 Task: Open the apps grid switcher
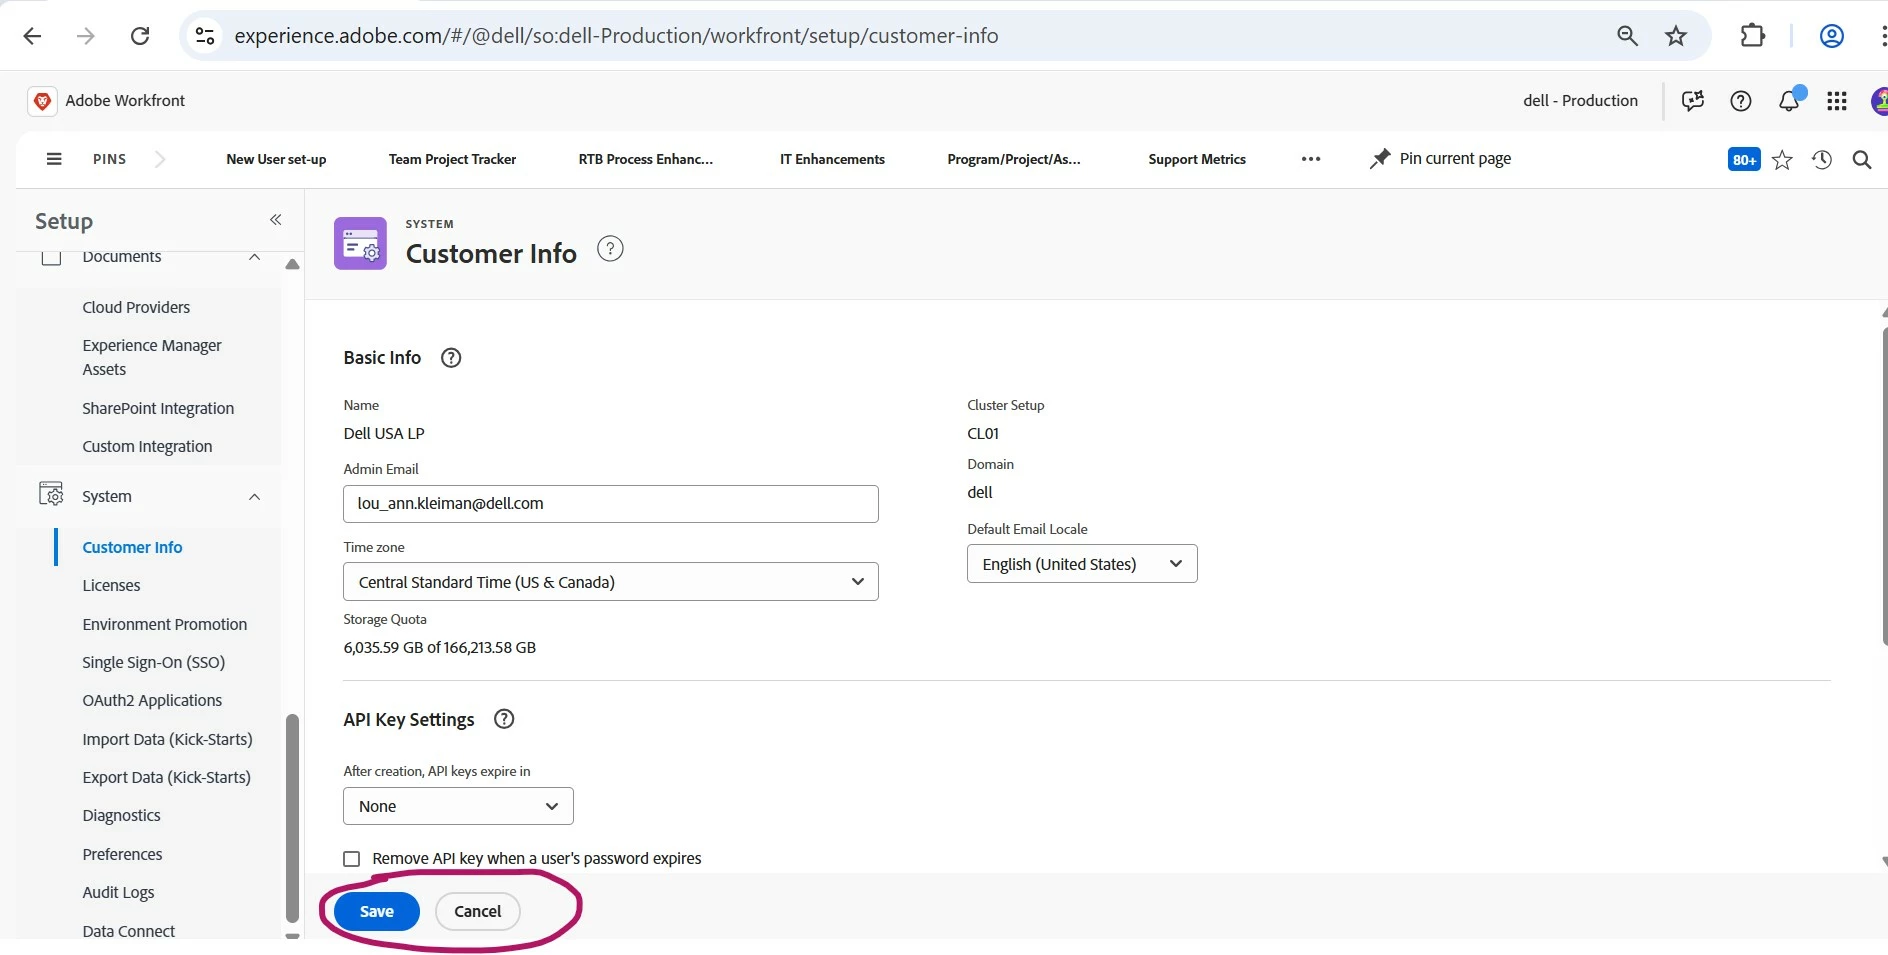point(1837,101)
